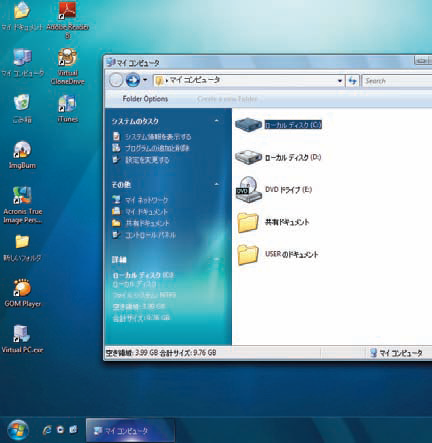Viewport: 432px width, 443px height.
Task: Select Acronis True Image desktop icon
Action: (23, 205)
